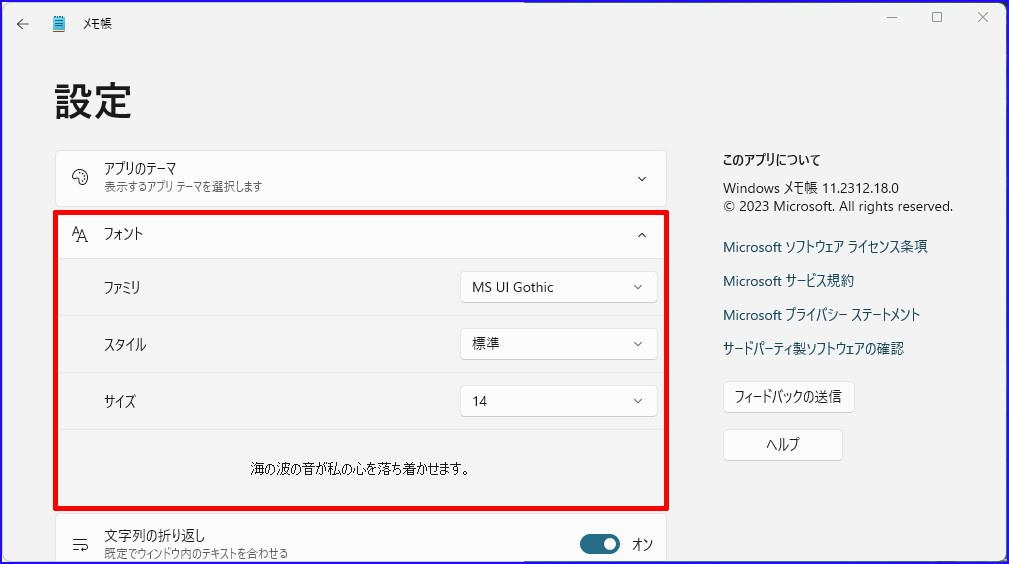Click the ファミリ label
Image resolution: width=1009 pixels, height=564 pixels.
coord(122,287)
